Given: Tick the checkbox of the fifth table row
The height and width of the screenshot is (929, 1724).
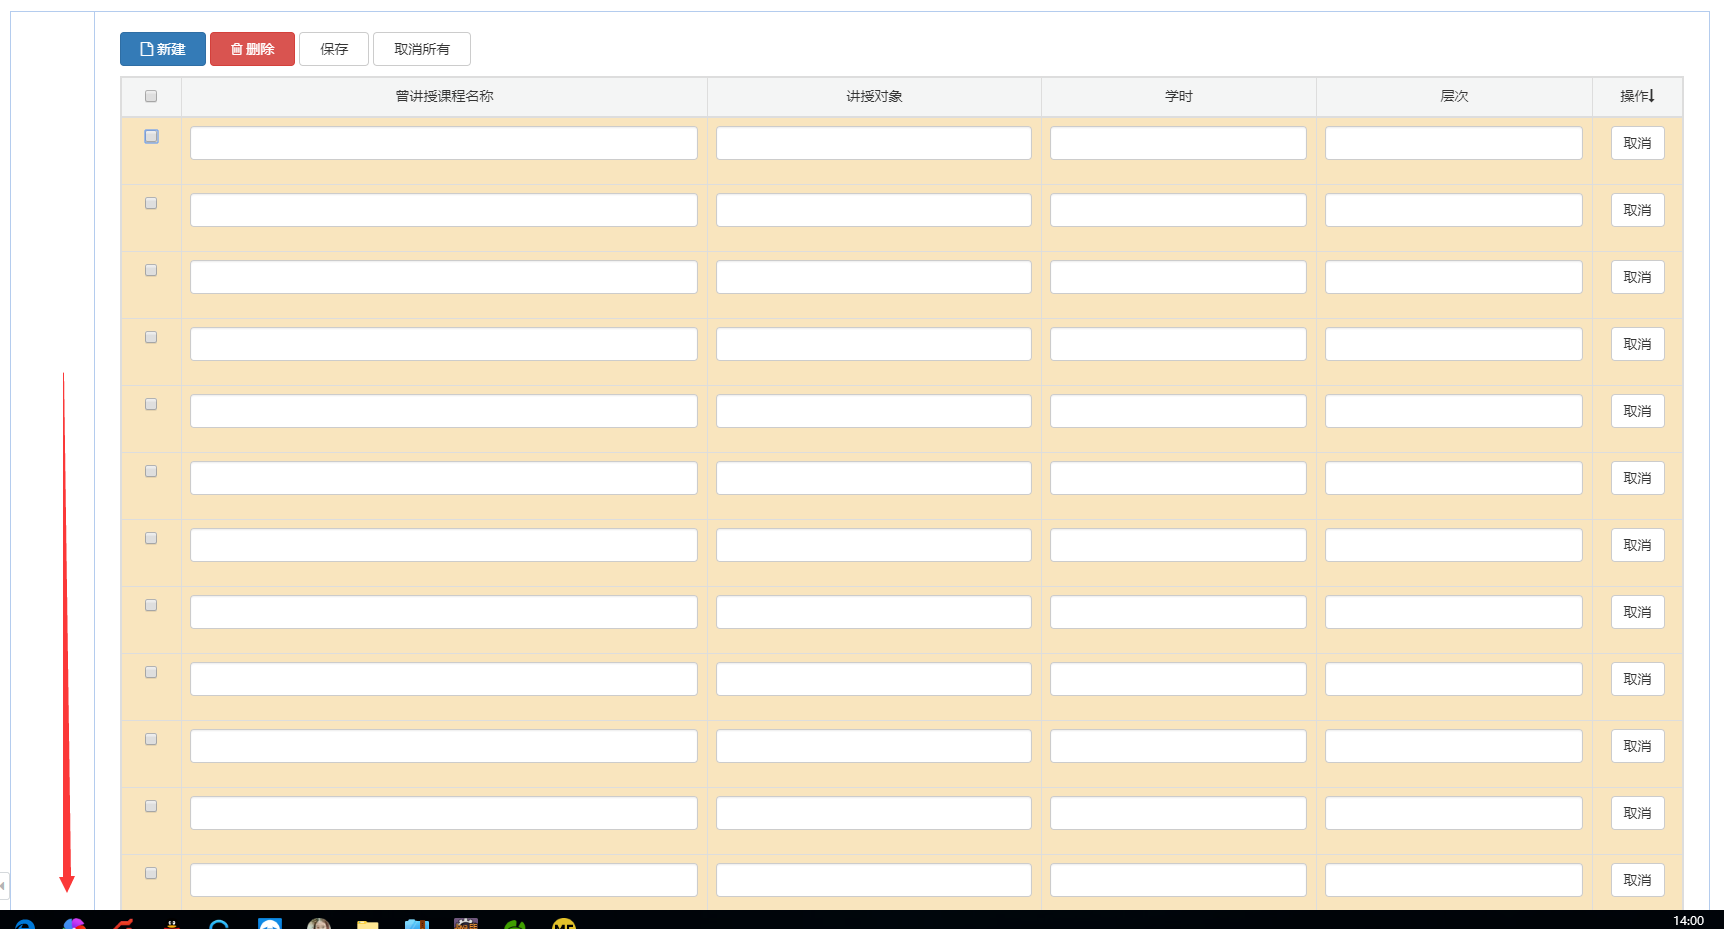Looking at the screenshot, I should (x=151, y=404).
